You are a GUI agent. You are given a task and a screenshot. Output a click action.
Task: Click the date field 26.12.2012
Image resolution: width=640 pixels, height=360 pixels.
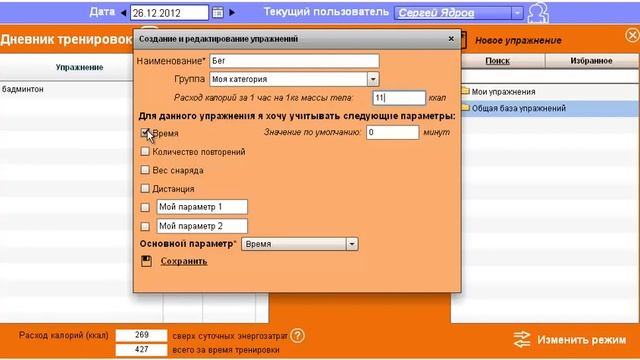169,13
